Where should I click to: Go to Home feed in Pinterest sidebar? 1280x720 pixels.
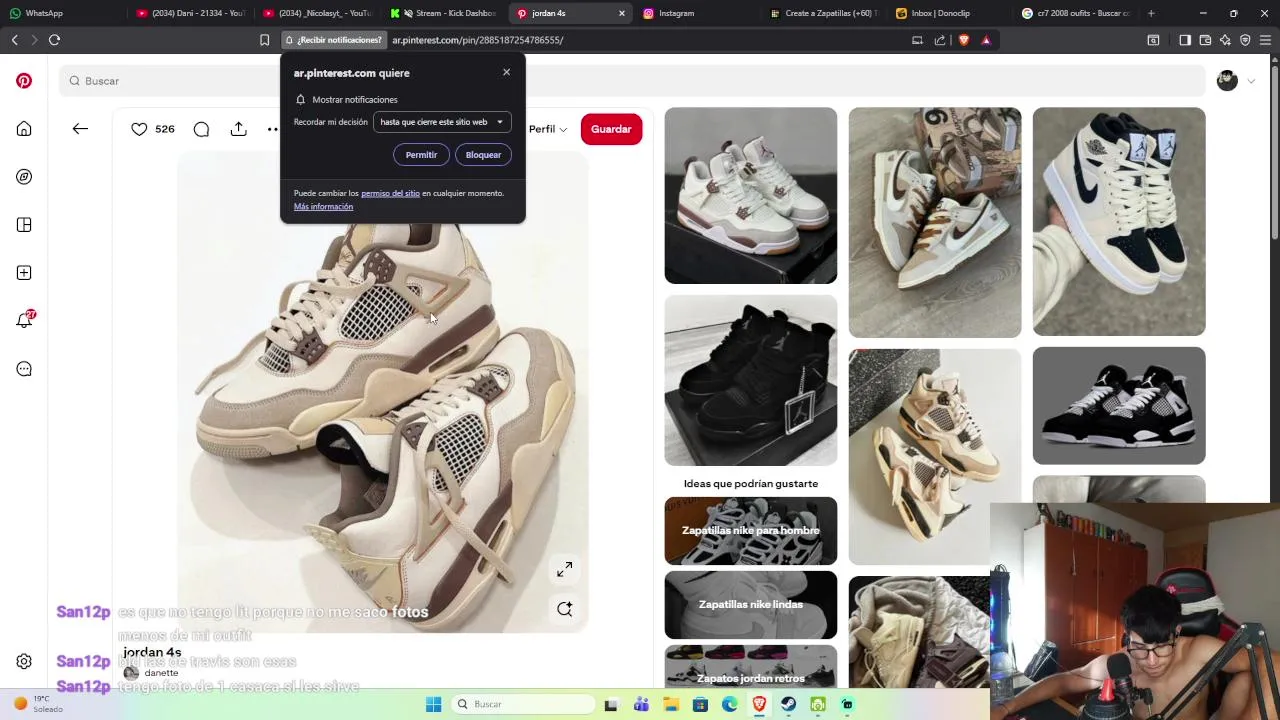click(24, 129)
